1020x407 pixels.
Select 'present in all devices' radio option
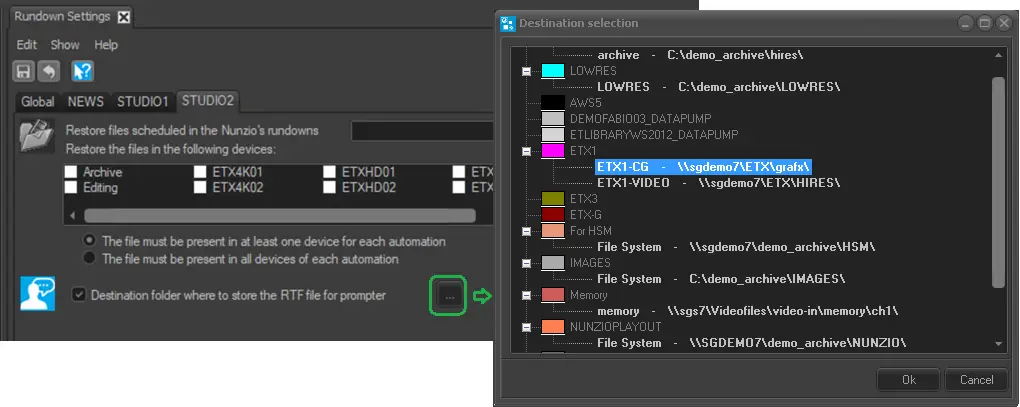90,259
